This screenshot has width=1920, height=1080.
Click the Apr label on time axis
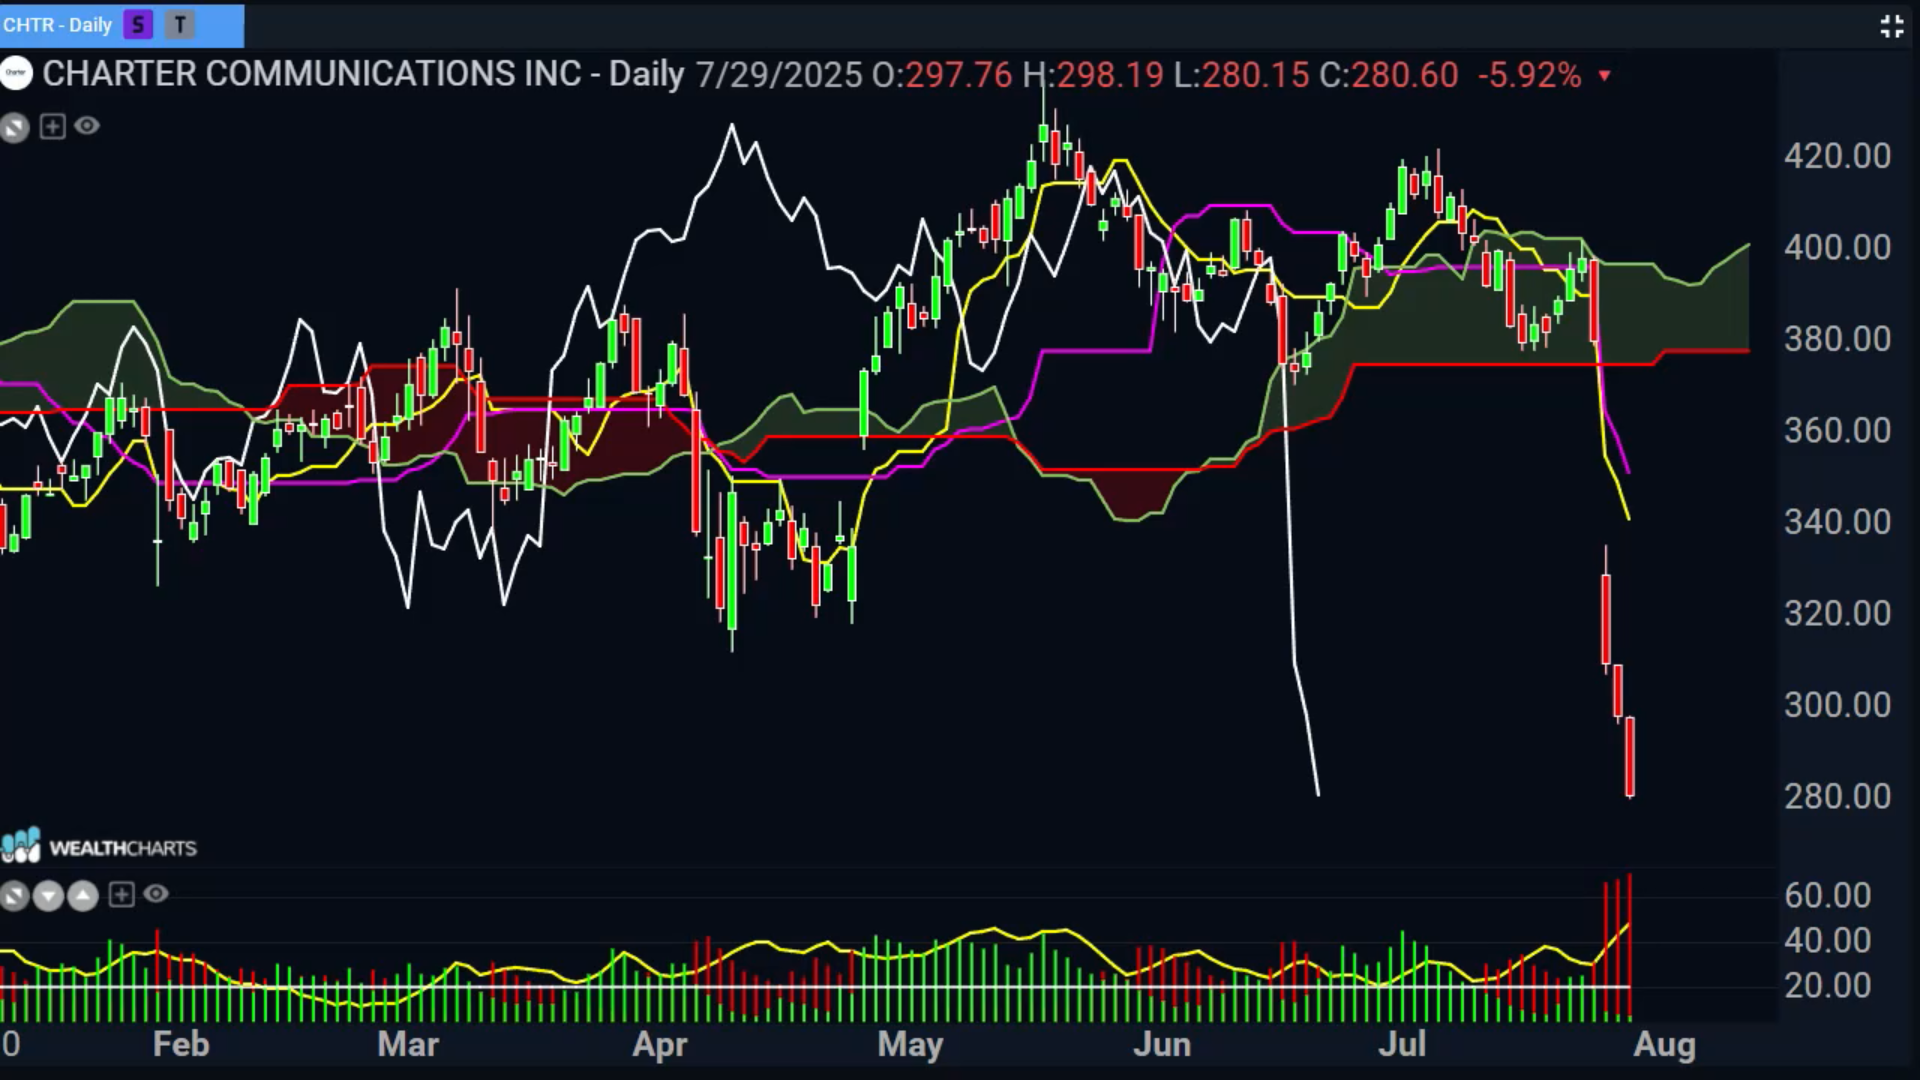[660, 1045]
